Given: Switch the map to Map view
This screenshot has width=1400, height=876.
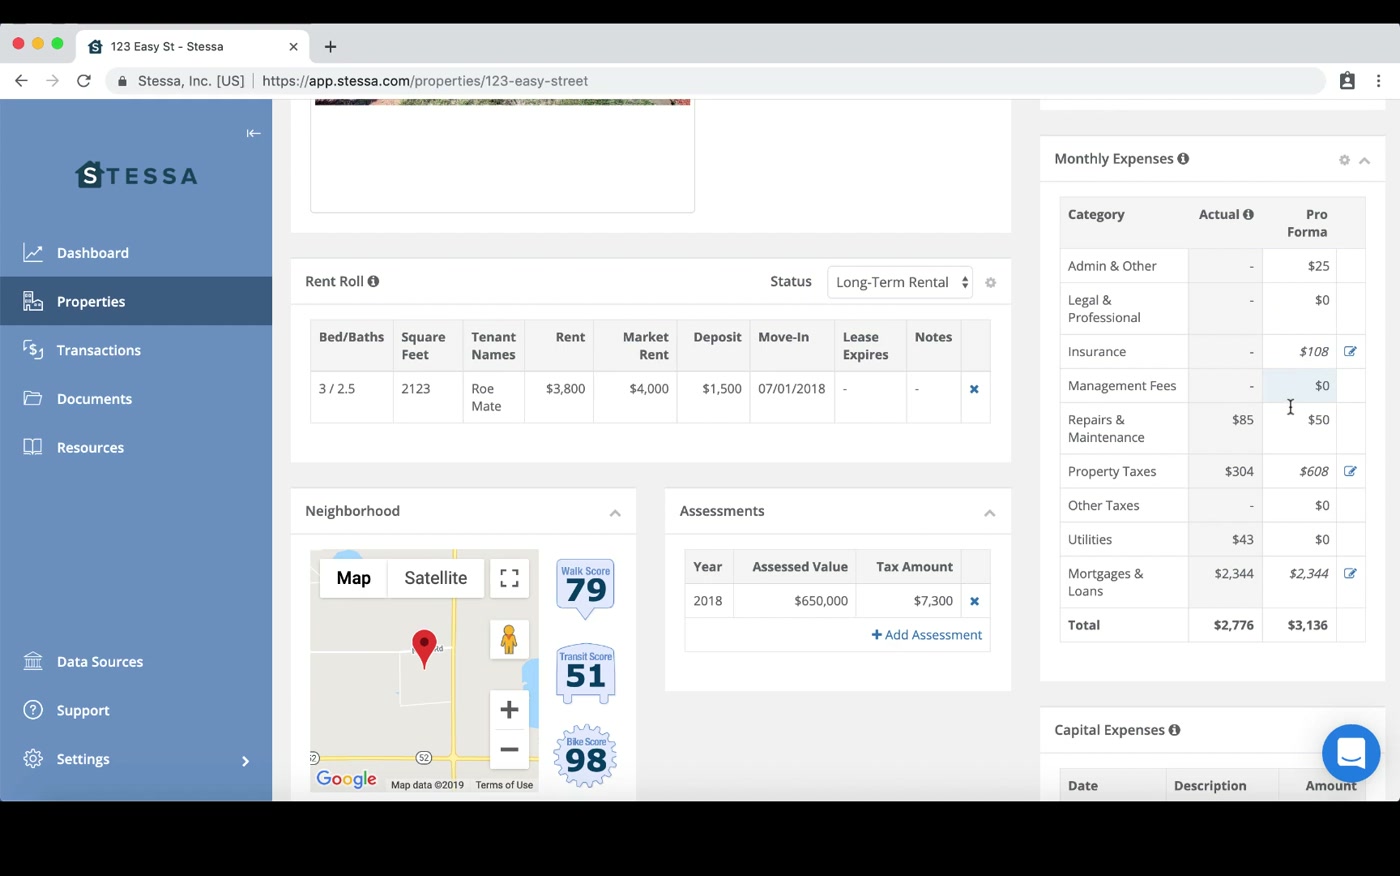Looking at the screenshot, I should [354, 578].
